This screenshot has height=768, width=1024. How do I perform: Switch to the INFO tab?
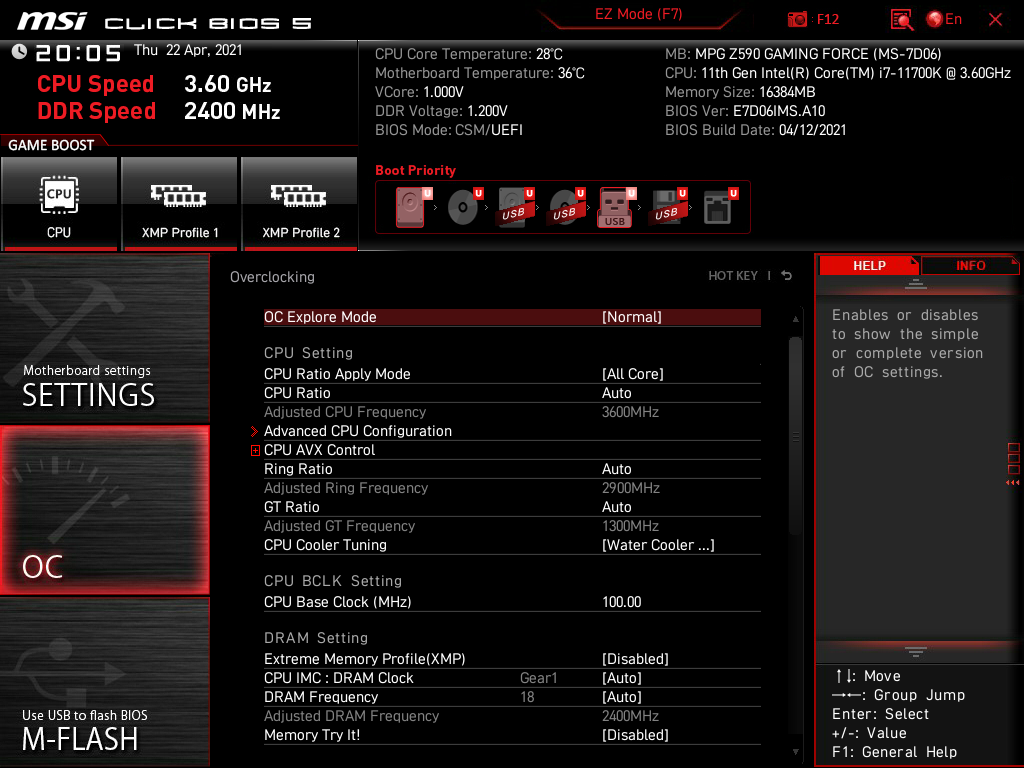point(970,266)
